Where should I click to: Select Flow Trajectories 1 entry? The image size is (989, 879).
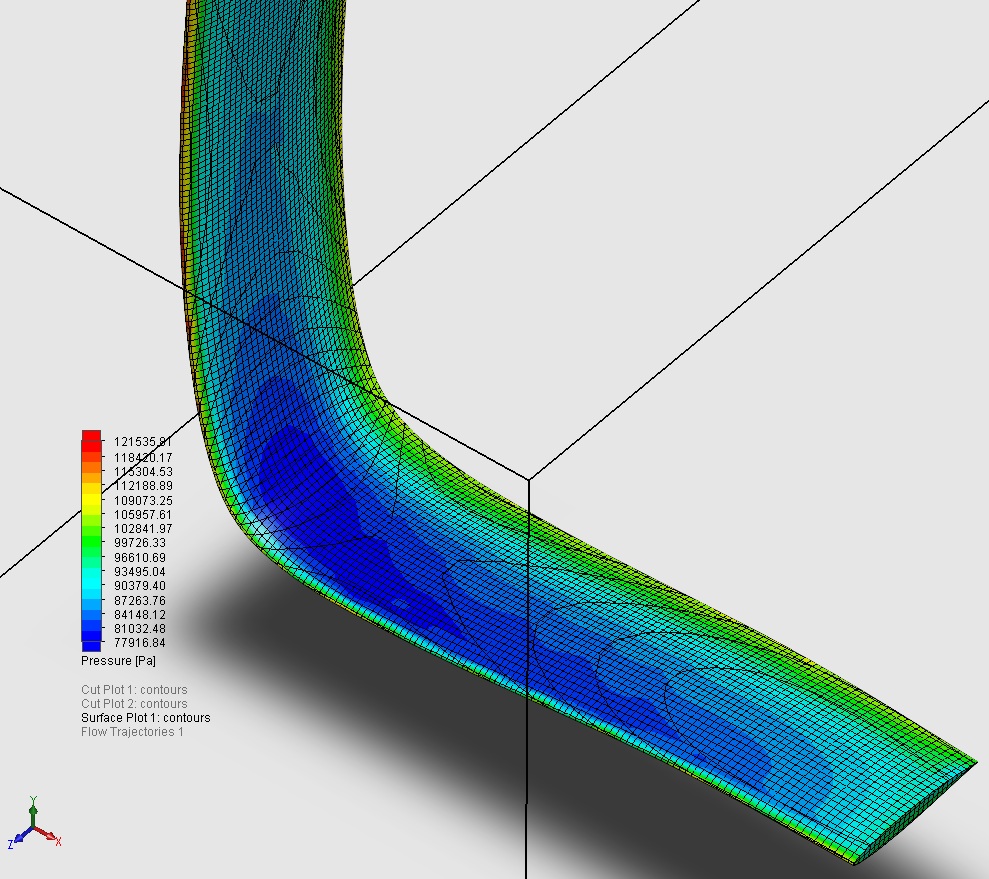coord(132,732)
